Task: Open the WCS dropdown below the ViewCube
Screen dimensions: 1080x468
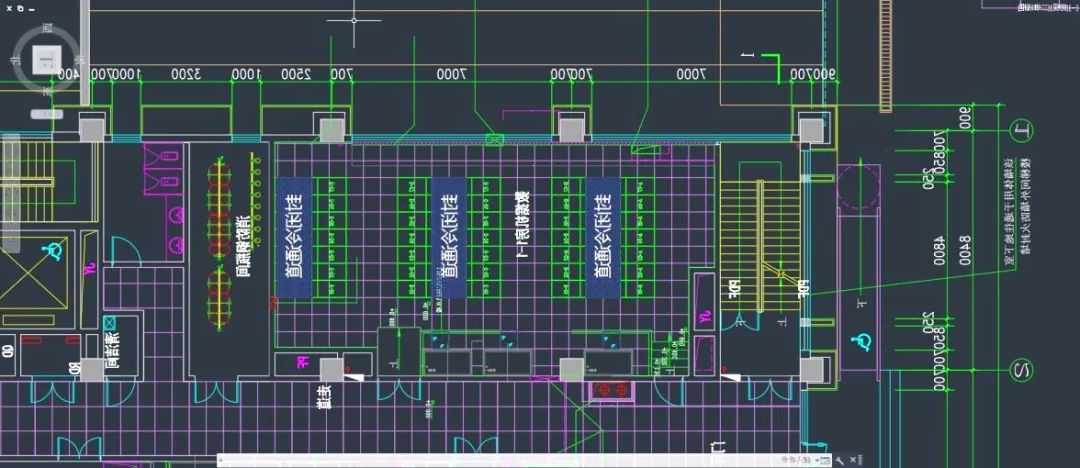Action: pyautogui.click(x=46, y=114)
